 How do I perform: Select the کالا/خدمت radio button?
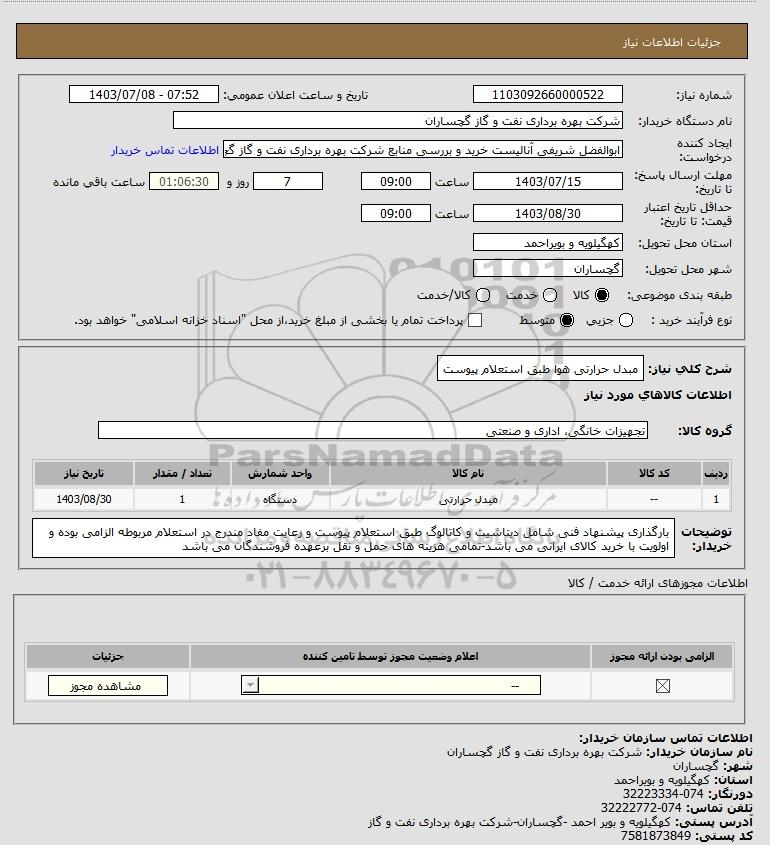coord(483,295)
